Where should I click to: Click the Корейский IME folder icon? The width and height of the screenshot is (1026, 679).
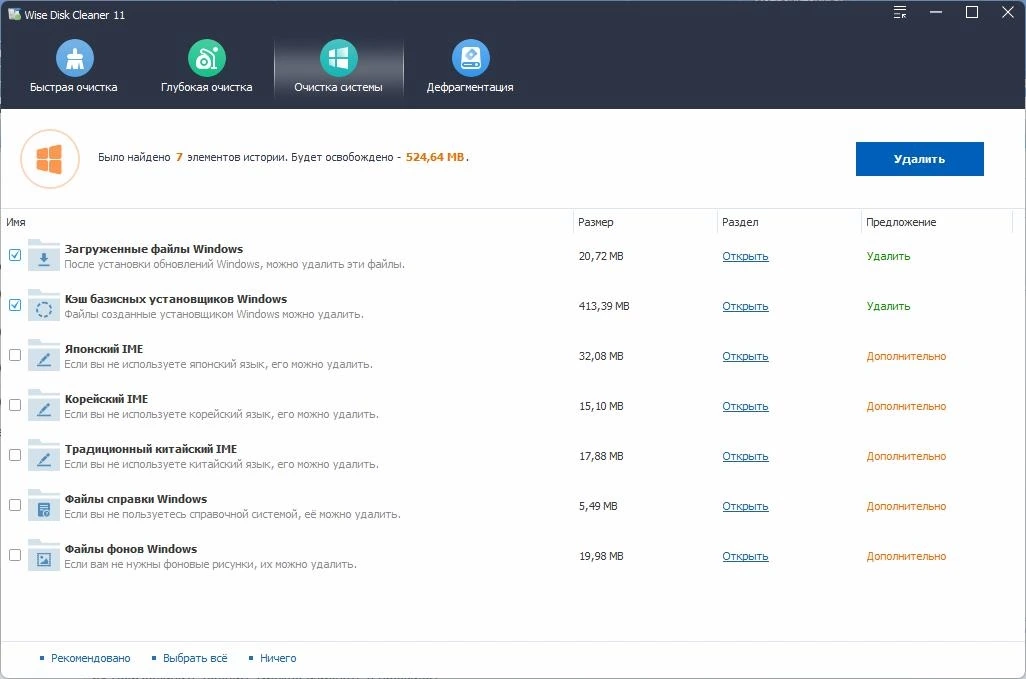tap(44, 406)
